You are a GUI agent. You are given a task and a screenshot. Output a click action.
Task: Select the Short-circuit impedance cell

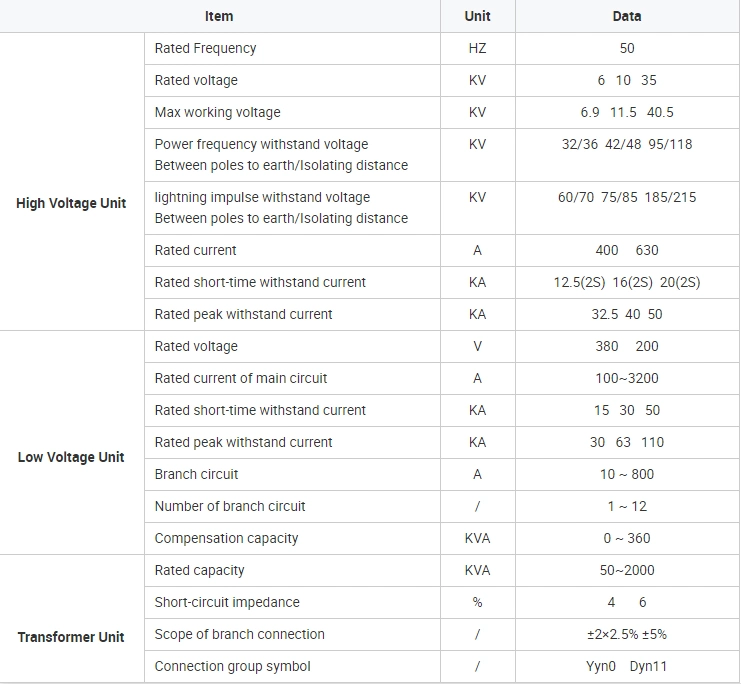pyautogui.click(x=293, y=602)
